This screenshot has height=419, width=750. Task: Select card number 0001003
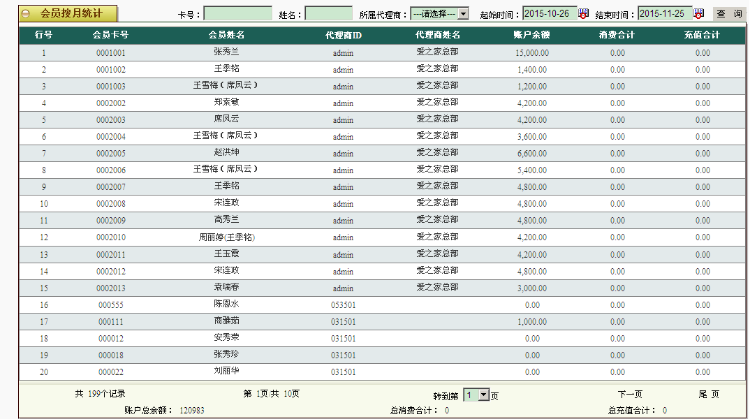110,87
